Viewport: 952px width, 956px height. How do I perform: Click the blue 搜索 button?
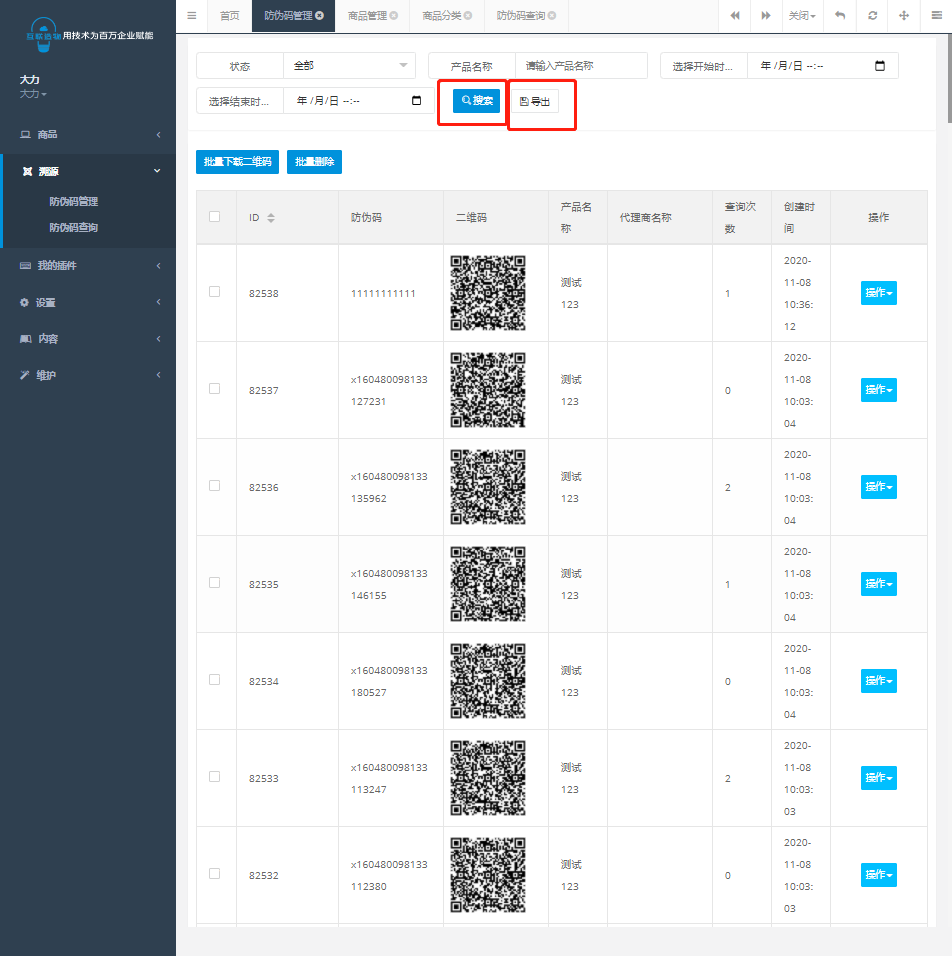(476, 101)
